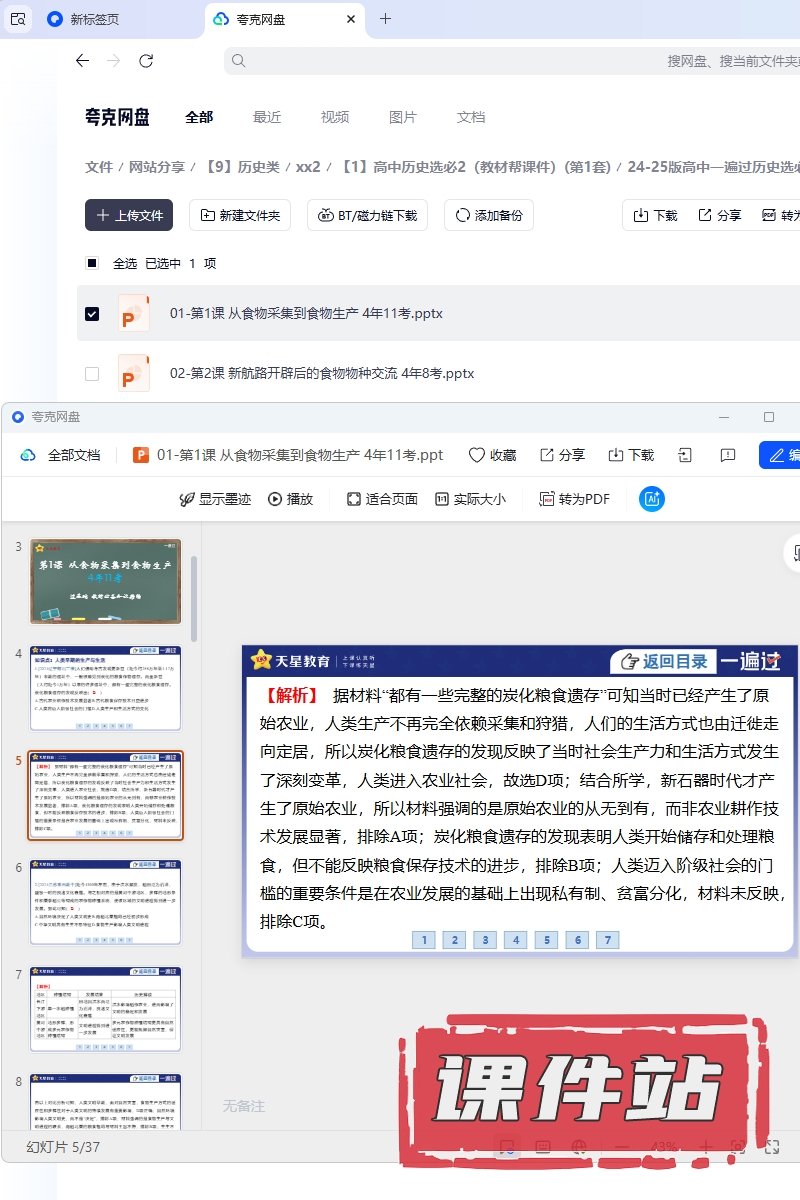
Task: Click page 4 button on slide
Action: click(515, 940)
